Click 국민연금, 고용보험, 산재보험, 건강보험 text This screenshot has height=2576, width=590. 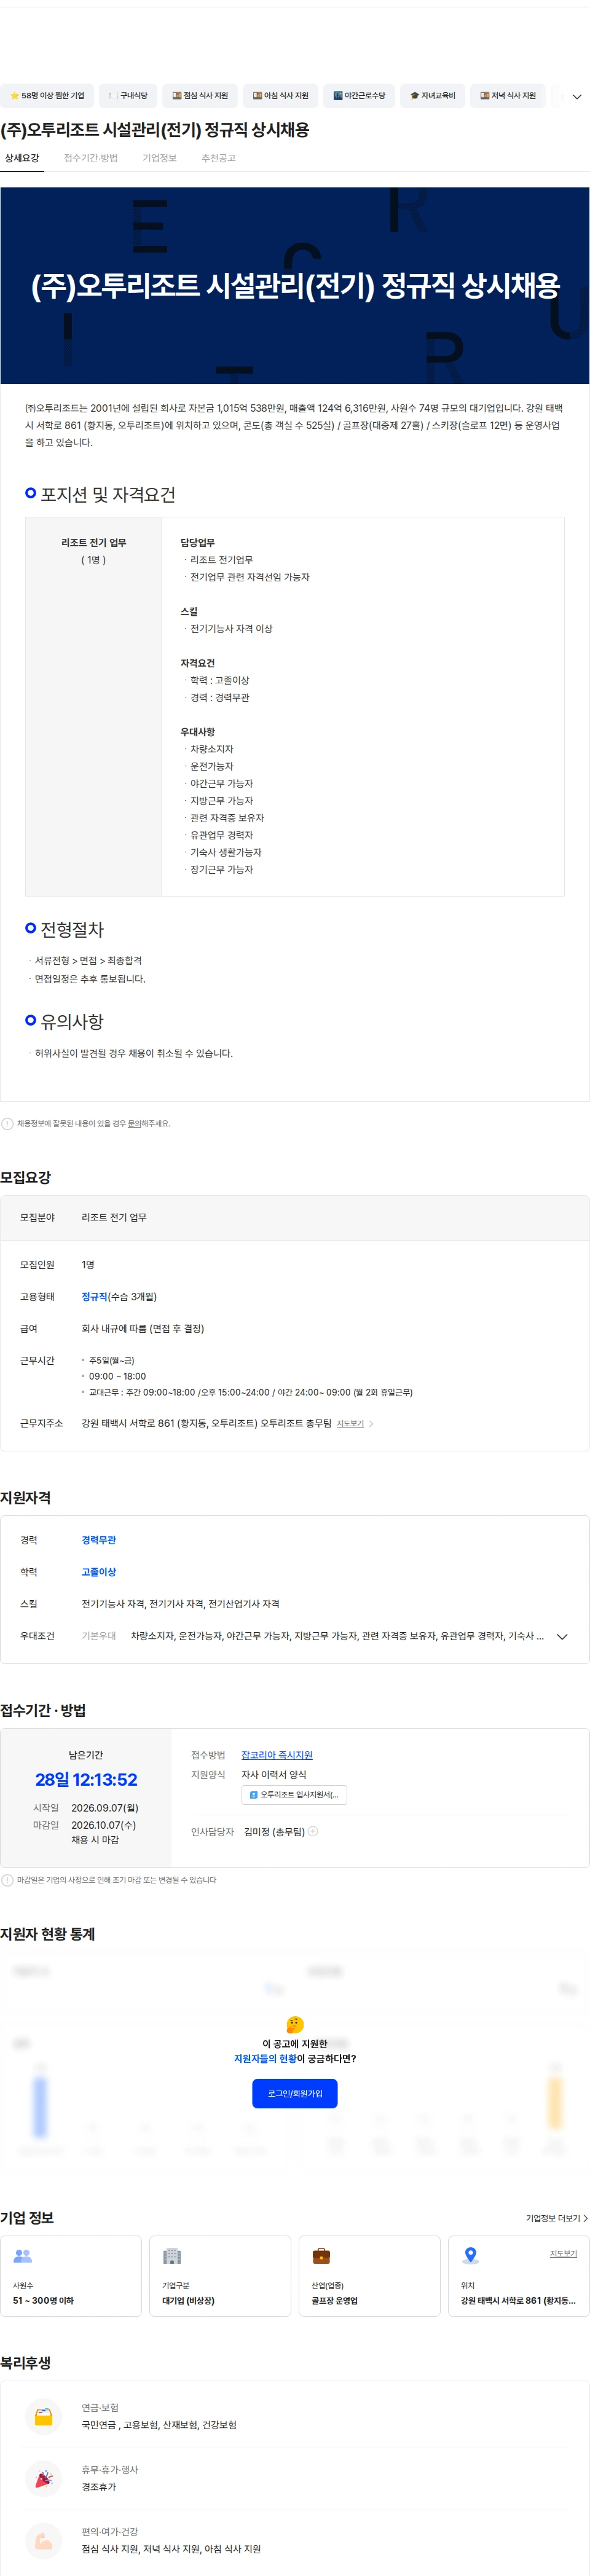(x=159, y=2425)
